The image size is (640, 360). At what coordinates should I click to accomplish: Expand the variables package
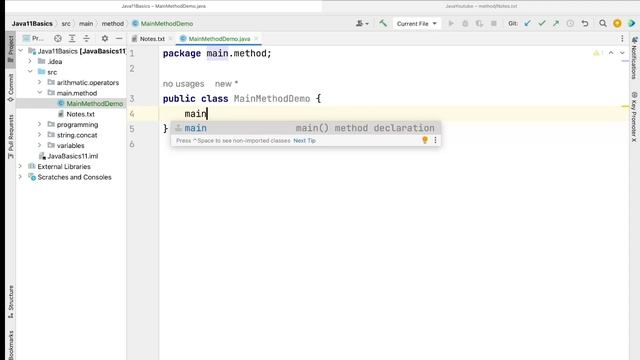pos(40,145)
